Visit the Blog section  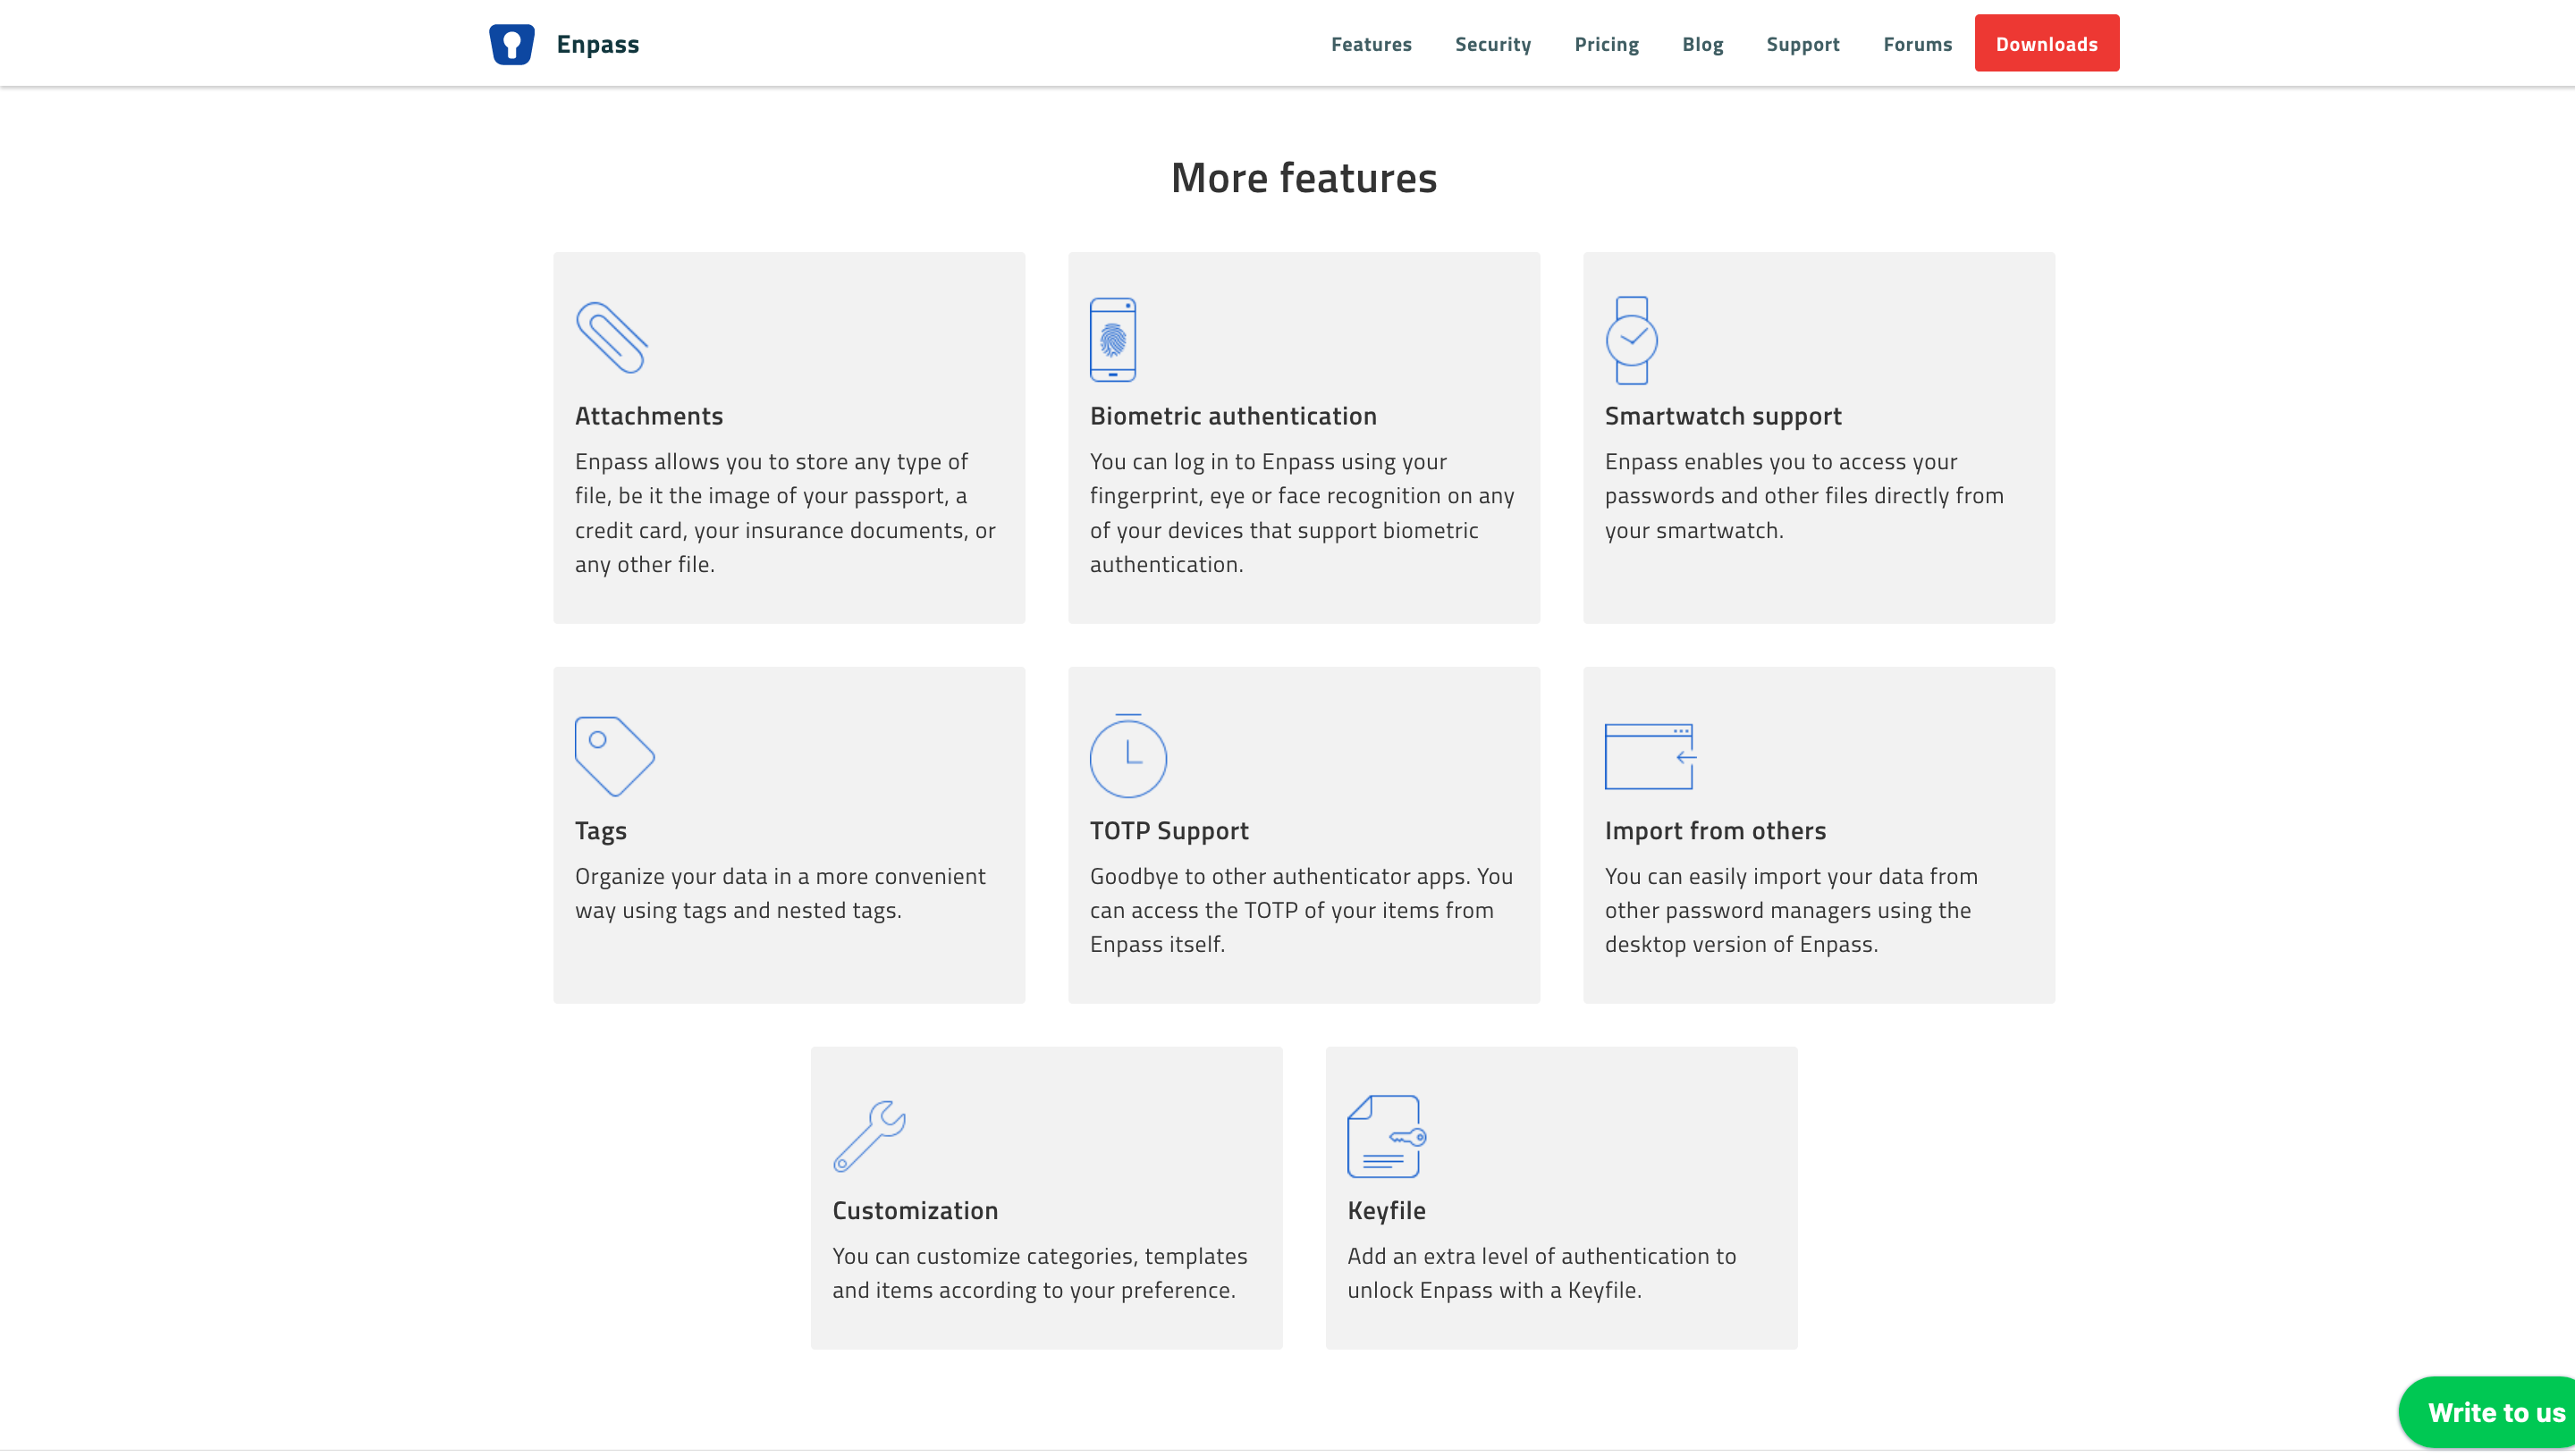[x=1702, y=43]
